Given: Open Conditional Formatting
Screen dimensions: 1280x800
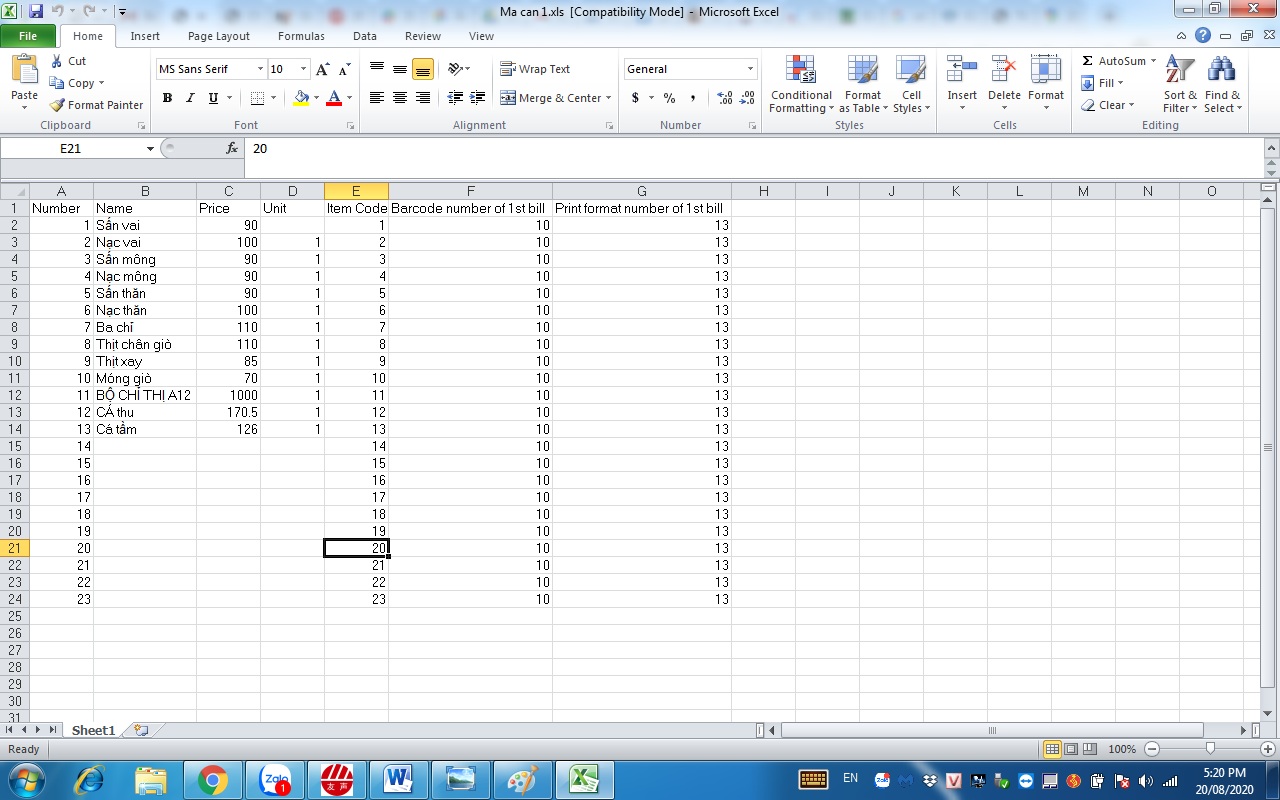Looking at the screenshot, I should pyautogui.click(x=801, y=85).
